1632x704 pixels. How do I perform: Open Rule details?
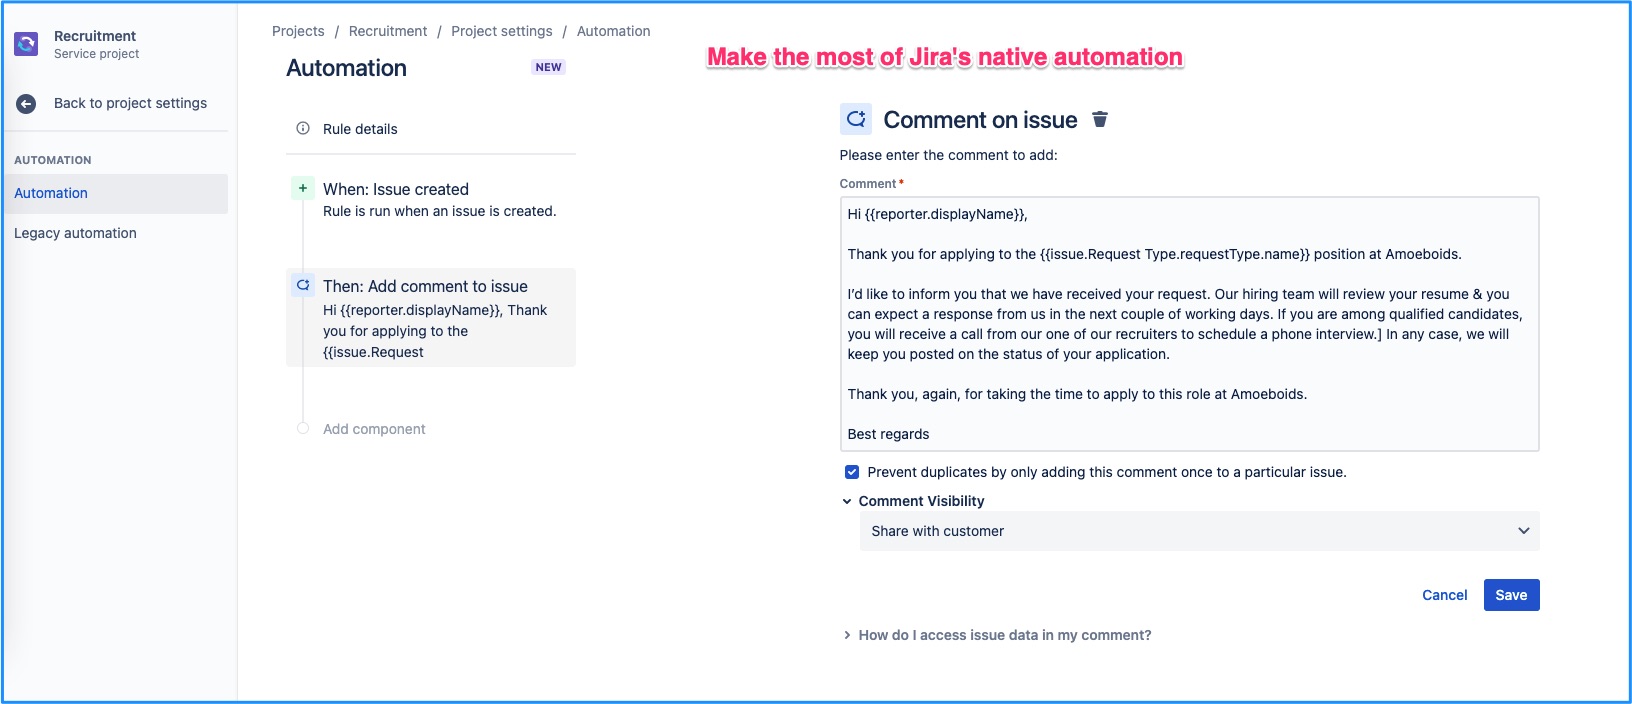[360, 129]
